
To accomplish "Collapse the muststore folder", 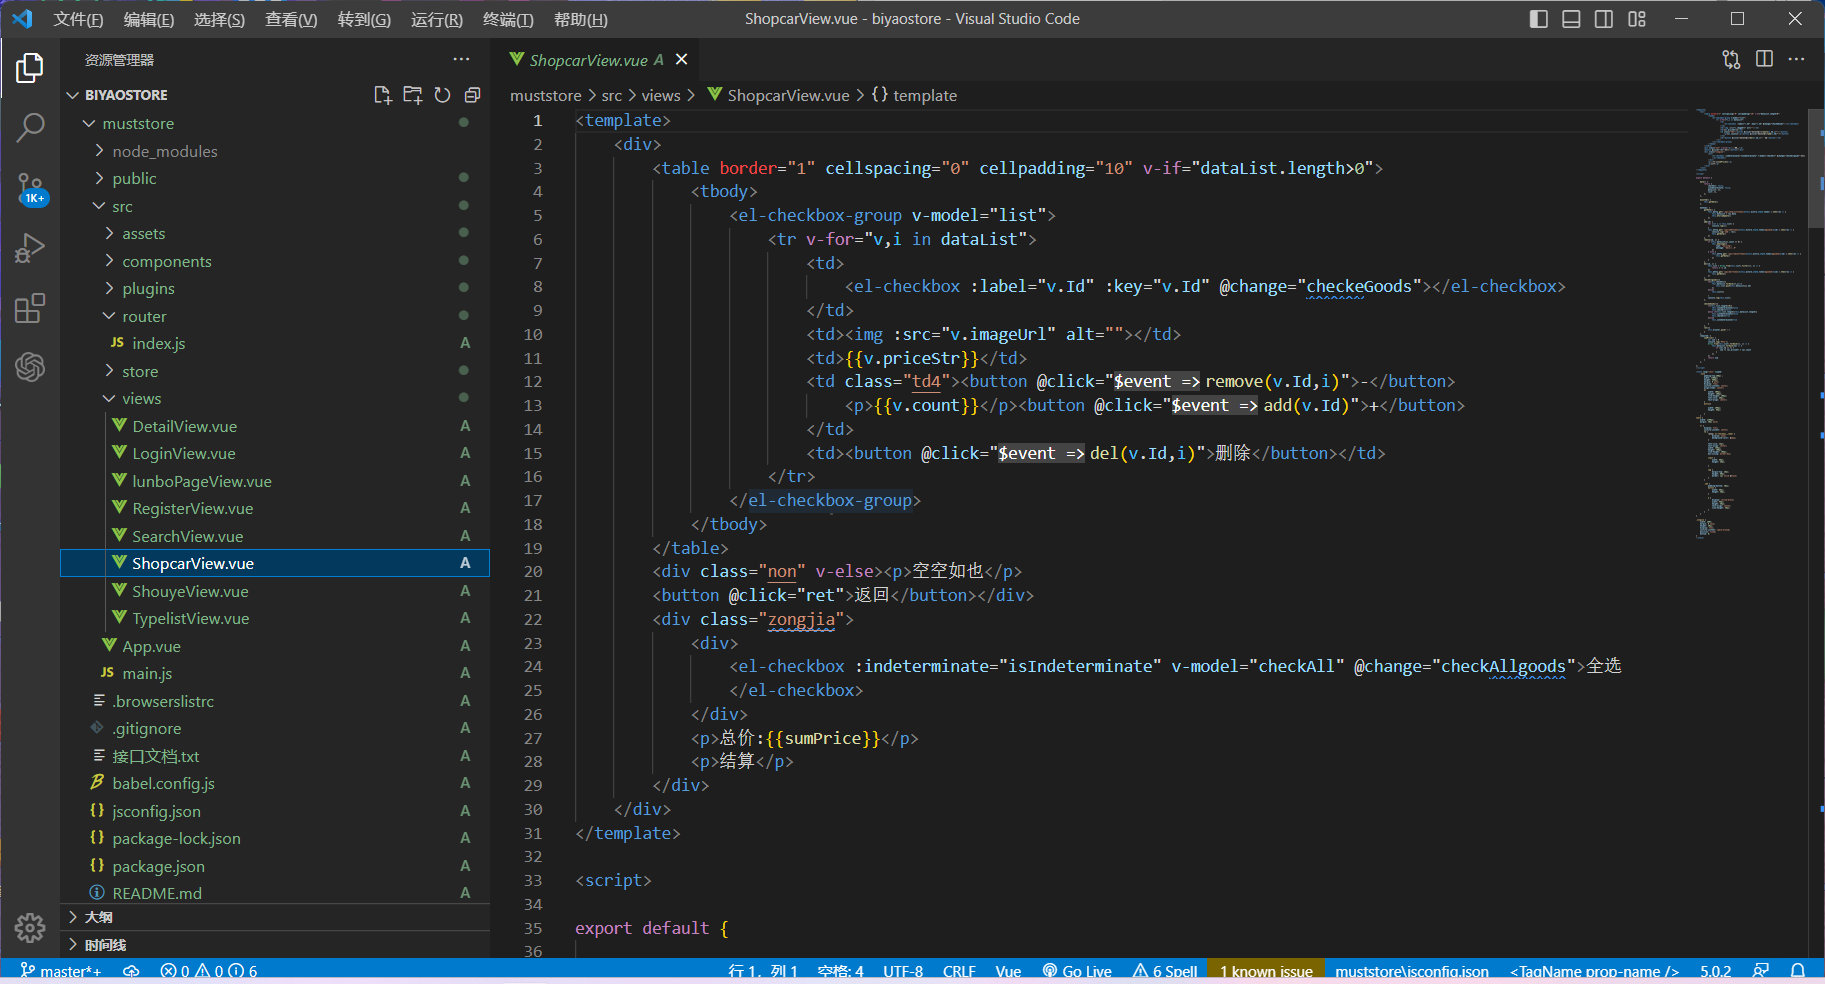I will tap(89, 123).
